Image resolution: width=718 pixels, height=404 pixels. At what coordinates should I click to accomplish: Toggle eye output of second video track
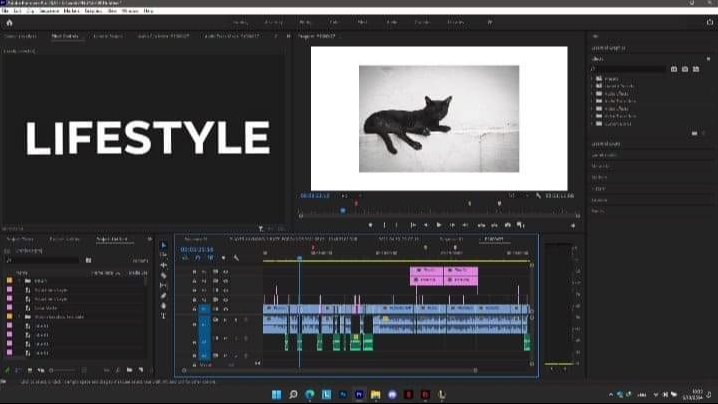click(226, 281)
